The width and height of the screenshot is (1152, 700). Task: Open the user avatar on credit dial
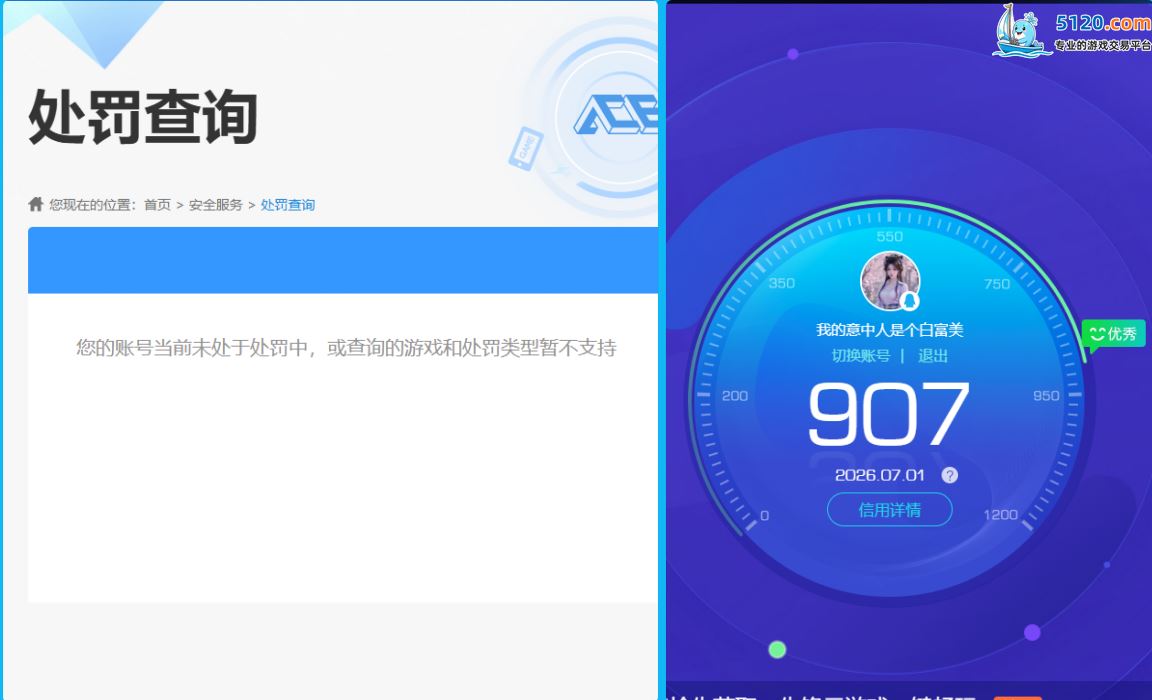coord(890,281)
